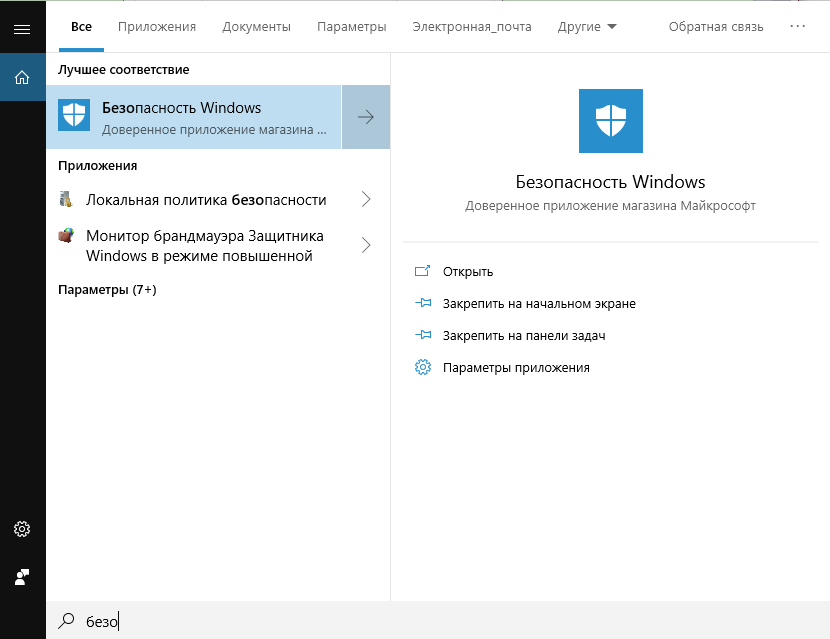The width and height of the screenshot is (830, 639).
Task: Expand the best match arrow button
Action: click(x=366, y=117)
